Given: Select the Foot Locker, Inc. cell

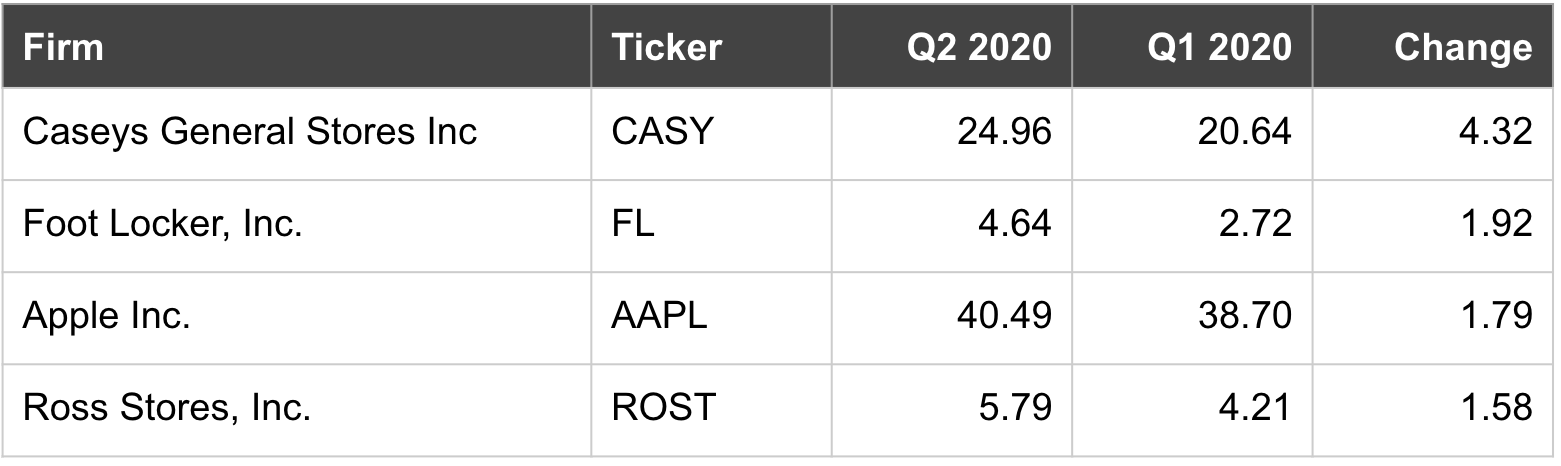Looking at the screenshot, I should 162,224.
